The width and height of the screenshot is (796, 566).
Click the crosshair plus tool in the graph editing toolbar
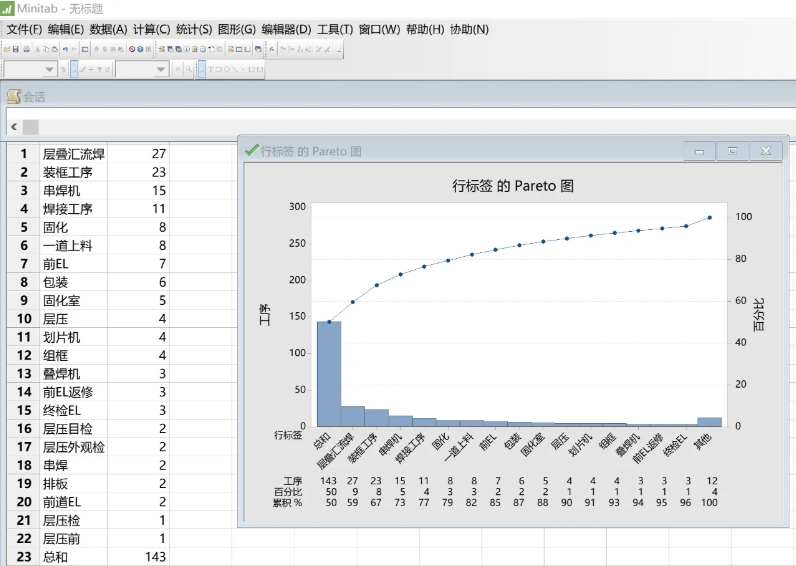point(91,69)
